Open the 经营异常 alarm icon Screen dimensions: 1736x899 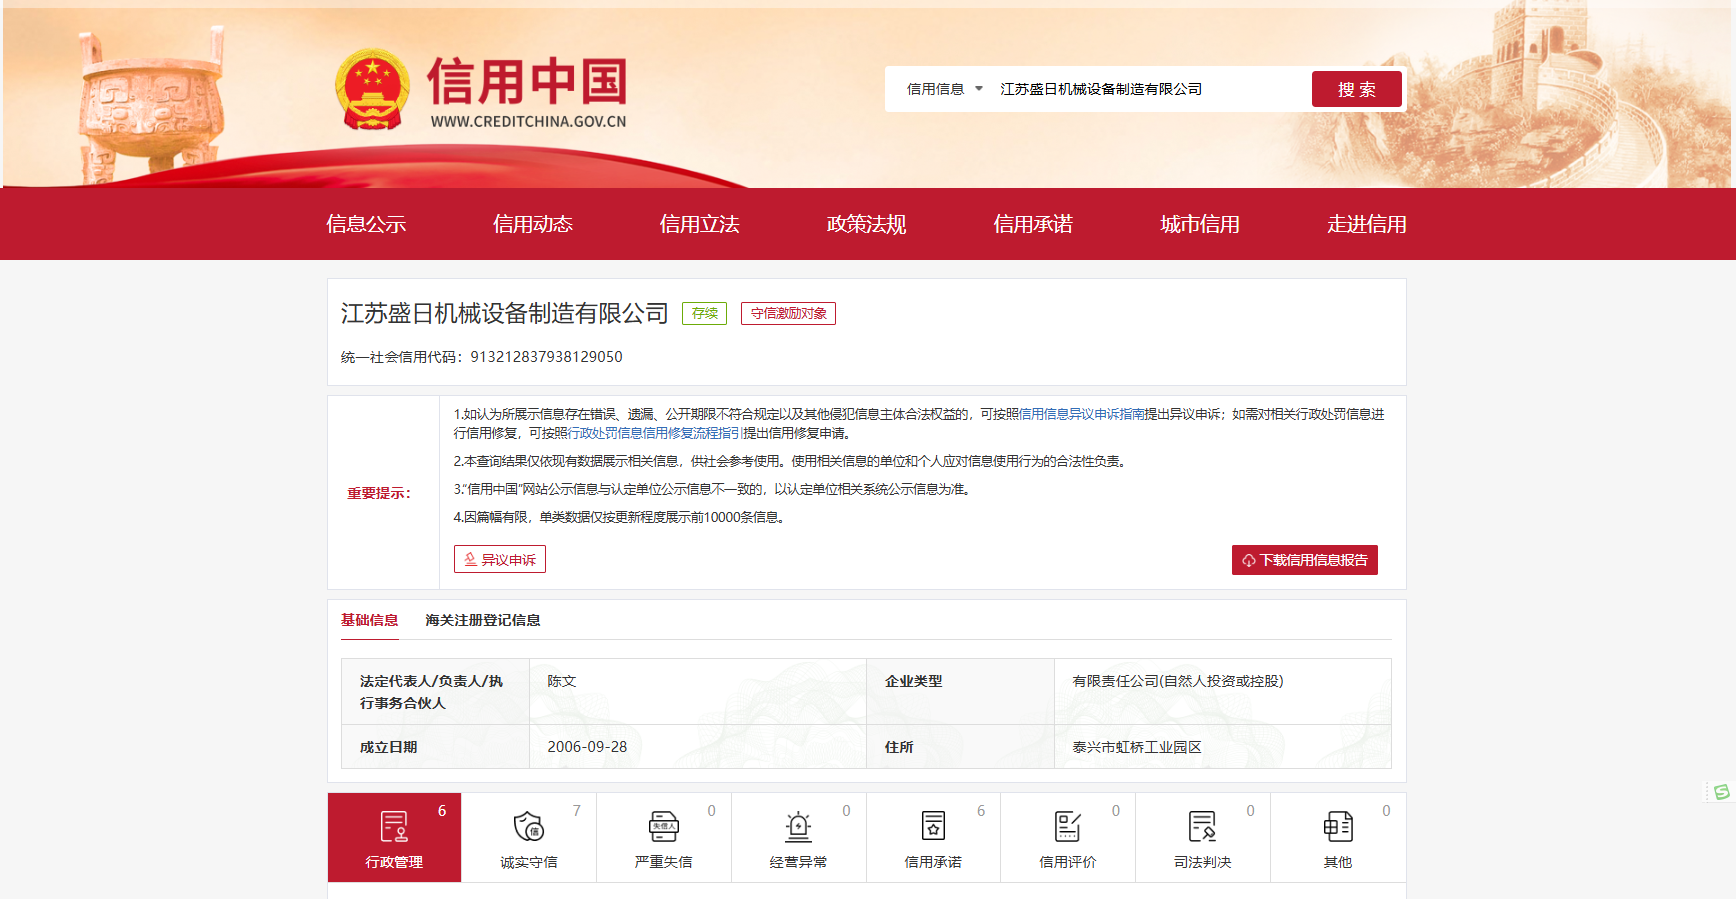[x=798, y=827]
